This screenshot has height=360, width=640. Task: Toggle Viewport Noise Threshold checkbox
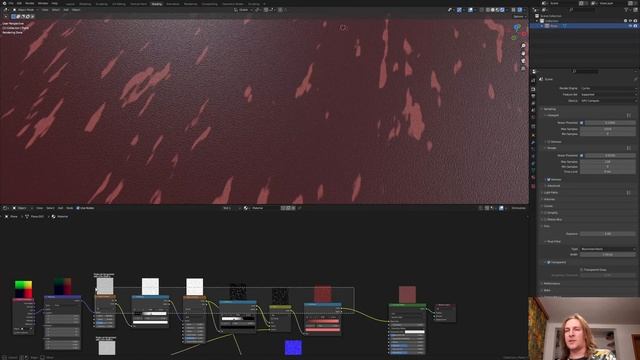pos(582,123)
